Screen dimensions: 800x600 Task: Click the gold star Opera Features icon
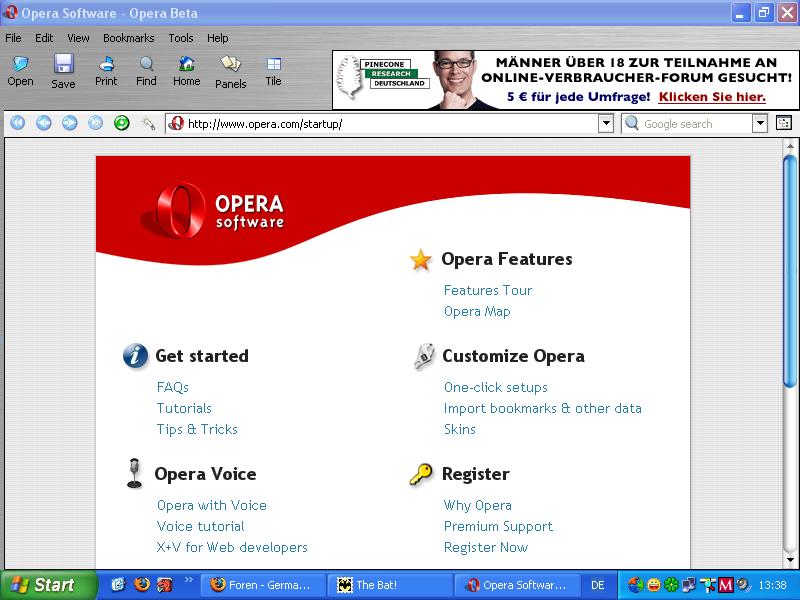tap(420, 260)
